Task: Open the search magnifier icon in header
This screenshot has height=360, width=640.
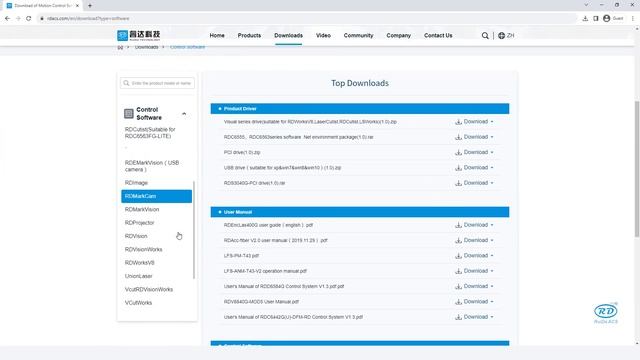Action: (485, 36)
